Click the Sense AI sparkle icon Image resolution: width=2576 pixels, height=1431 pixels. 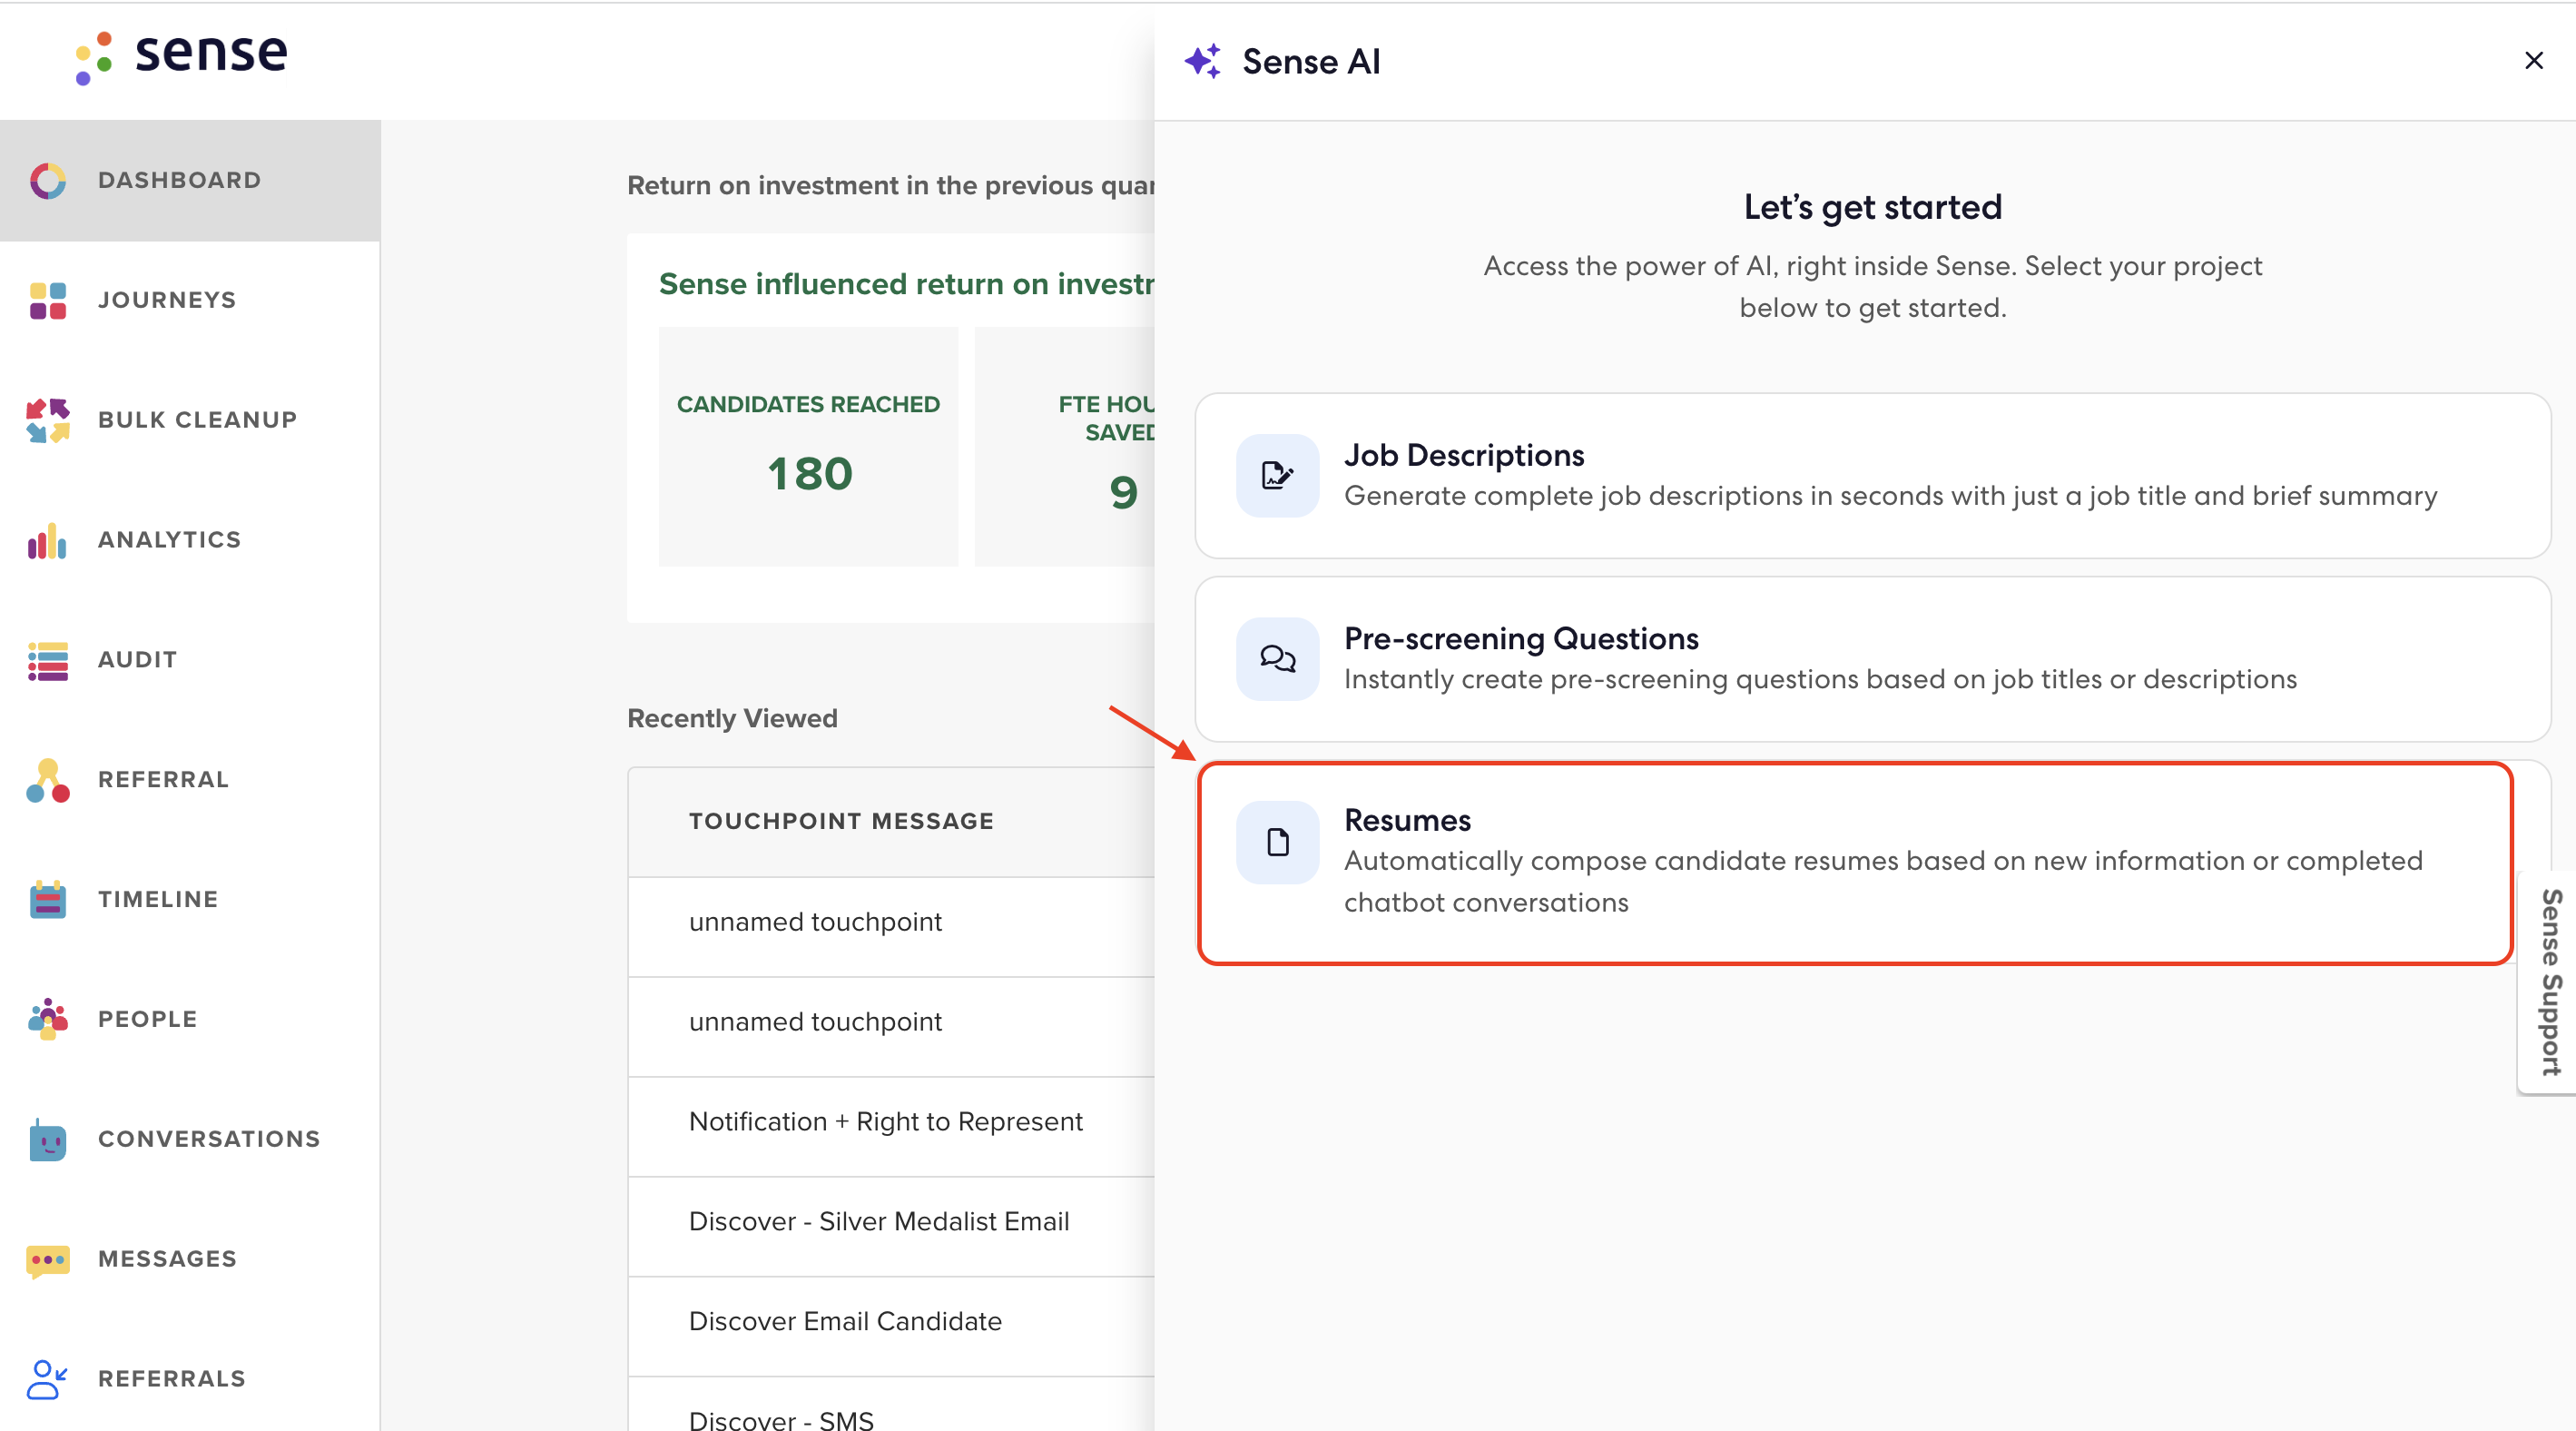pyautogui.click(x=1203, y=61)
